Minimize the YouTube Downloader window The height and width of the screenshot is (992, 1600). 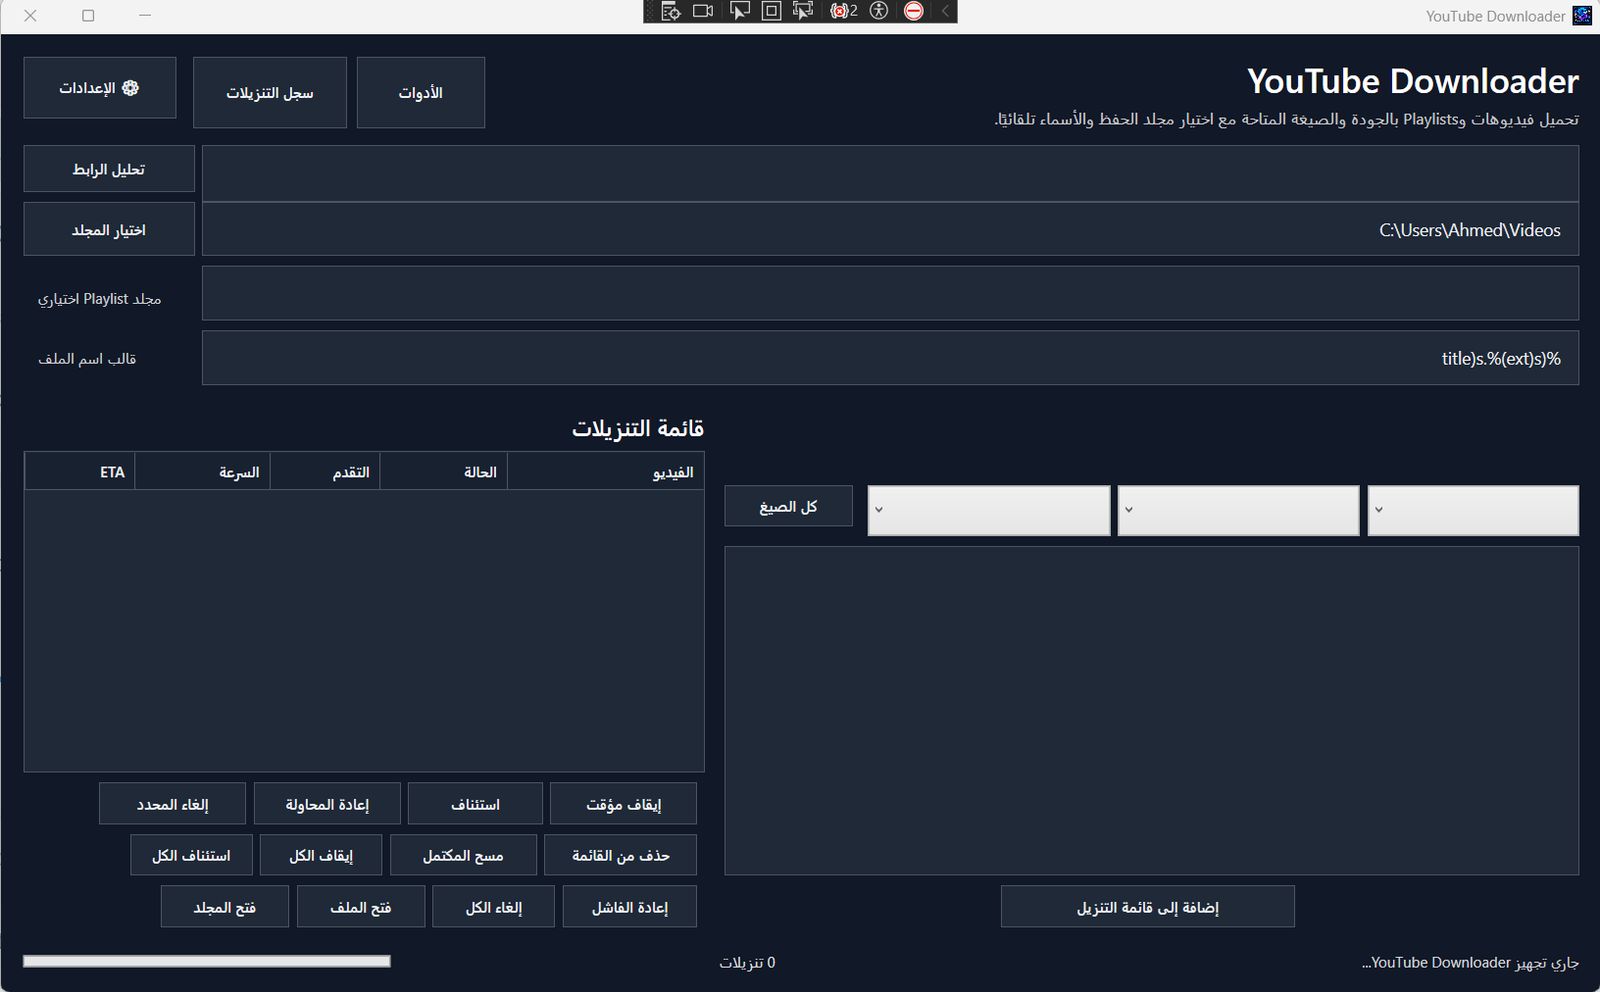145,15
